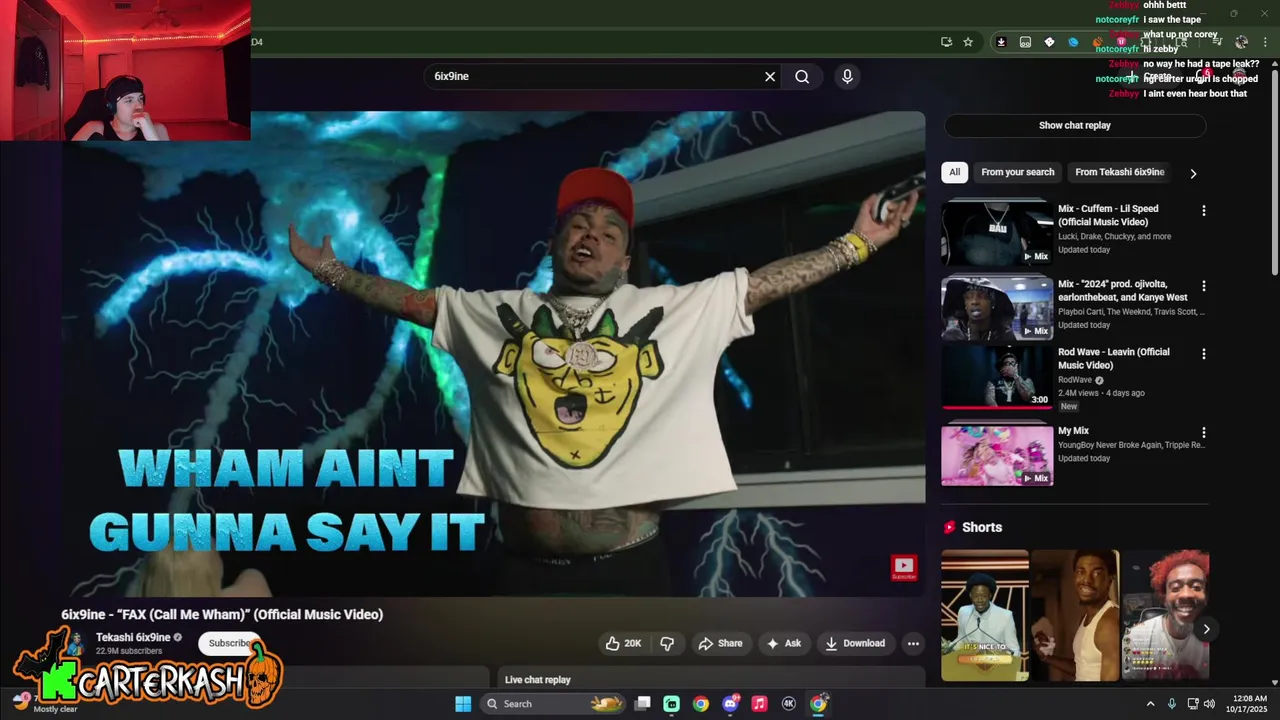The height and width of the screenshot is (720, 1280).
Task: Open the Windows Start menu
Action: [x=463, y=704]
